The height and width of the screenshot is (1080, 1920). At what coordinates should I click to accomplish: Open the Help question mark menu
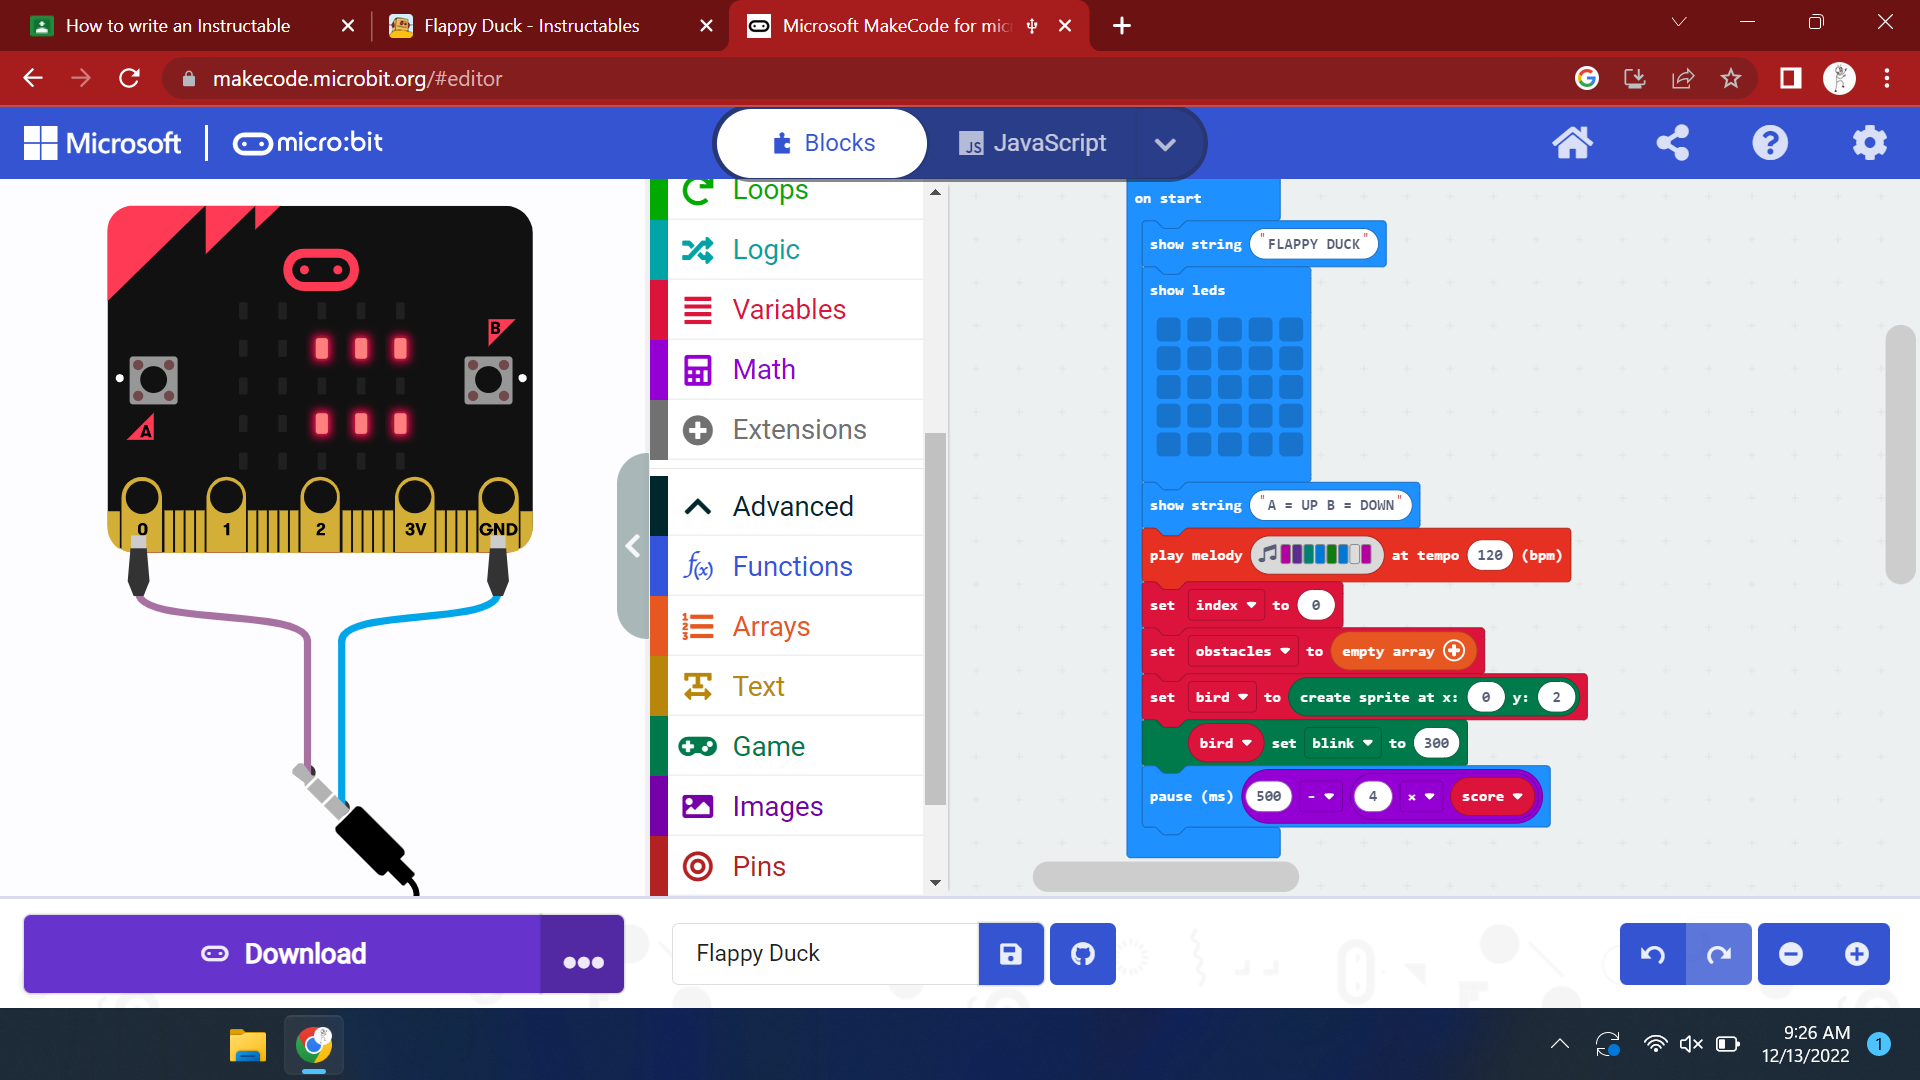1769,143
